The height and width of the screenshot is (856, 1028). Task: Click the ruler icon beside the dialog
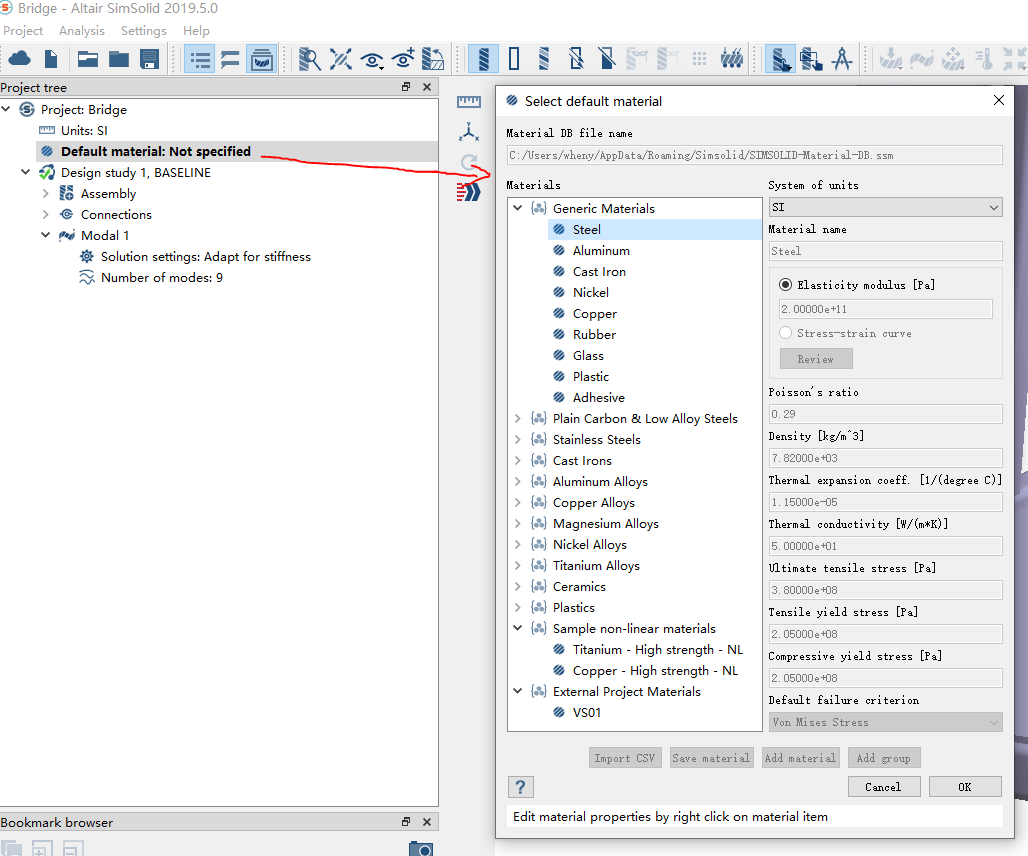pos(469,102)
